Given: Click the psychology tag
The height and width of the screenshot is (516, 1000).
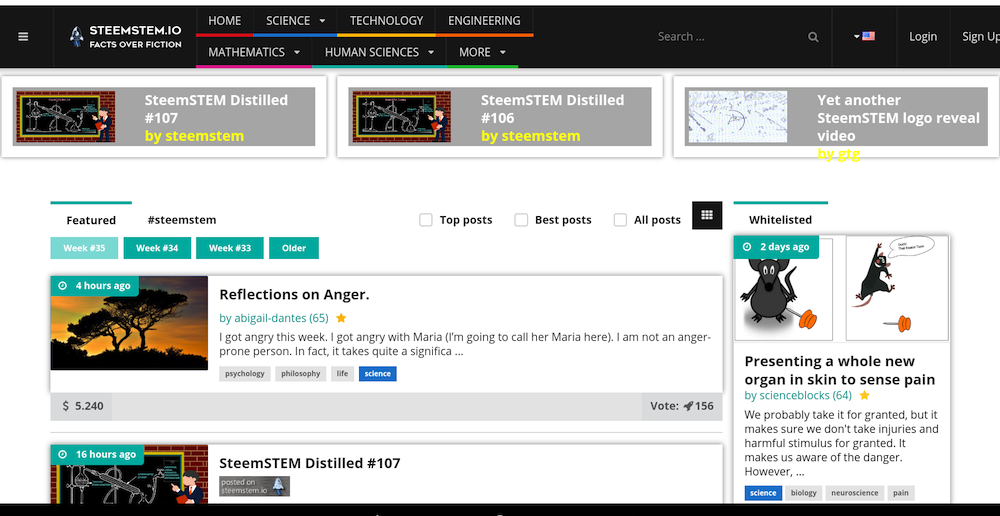Looking at the screenshot, I should (x=245, y=374).
